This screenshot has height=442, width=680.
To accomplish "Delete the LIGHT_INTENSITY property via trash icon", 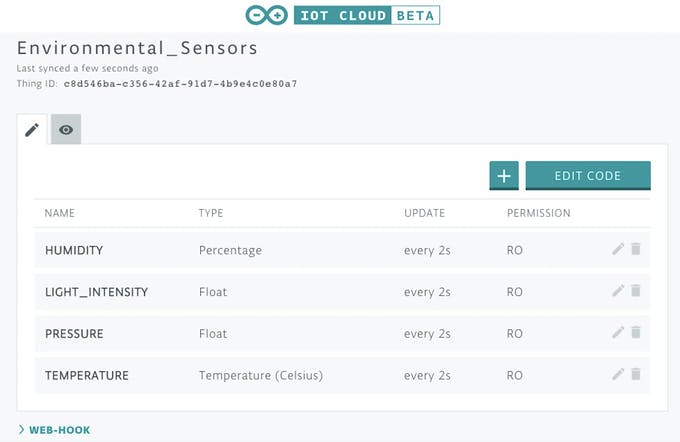I will pyautogui.click(x=636, y=291).
